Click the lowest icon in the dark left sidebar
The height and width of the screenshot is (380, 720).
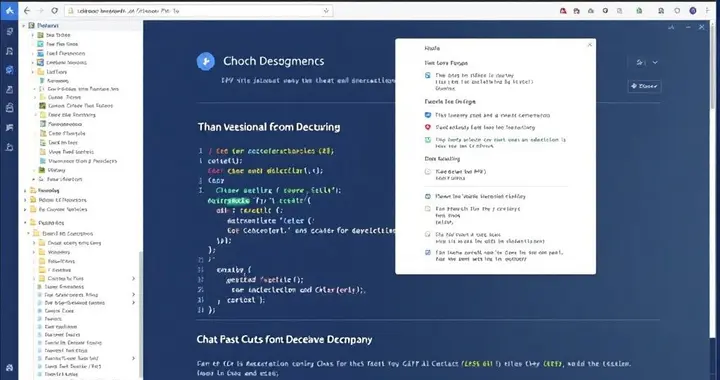[x=9, y=368]
